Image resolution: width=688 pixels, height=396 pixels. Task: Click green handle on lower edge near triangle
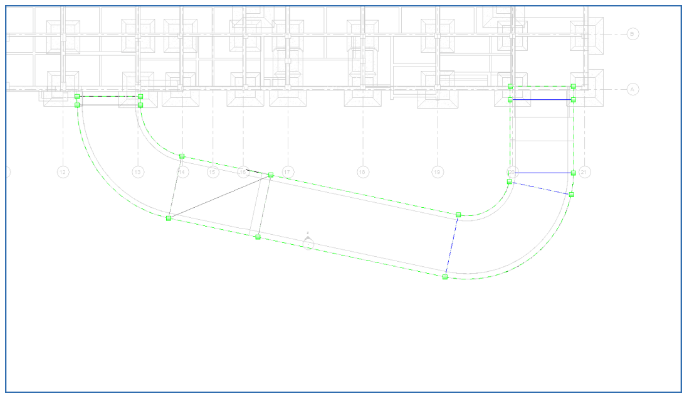click(258, 237)
